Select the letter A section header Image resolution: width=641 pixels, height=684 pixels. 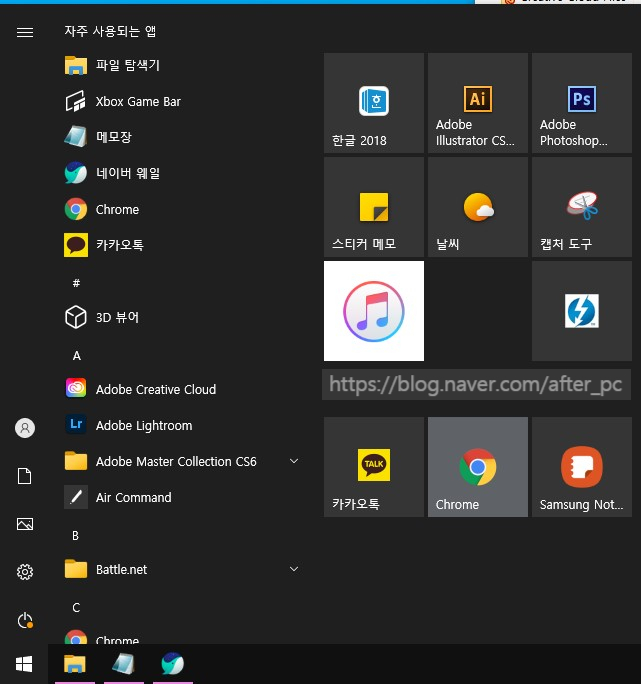(x=77, y=356)
